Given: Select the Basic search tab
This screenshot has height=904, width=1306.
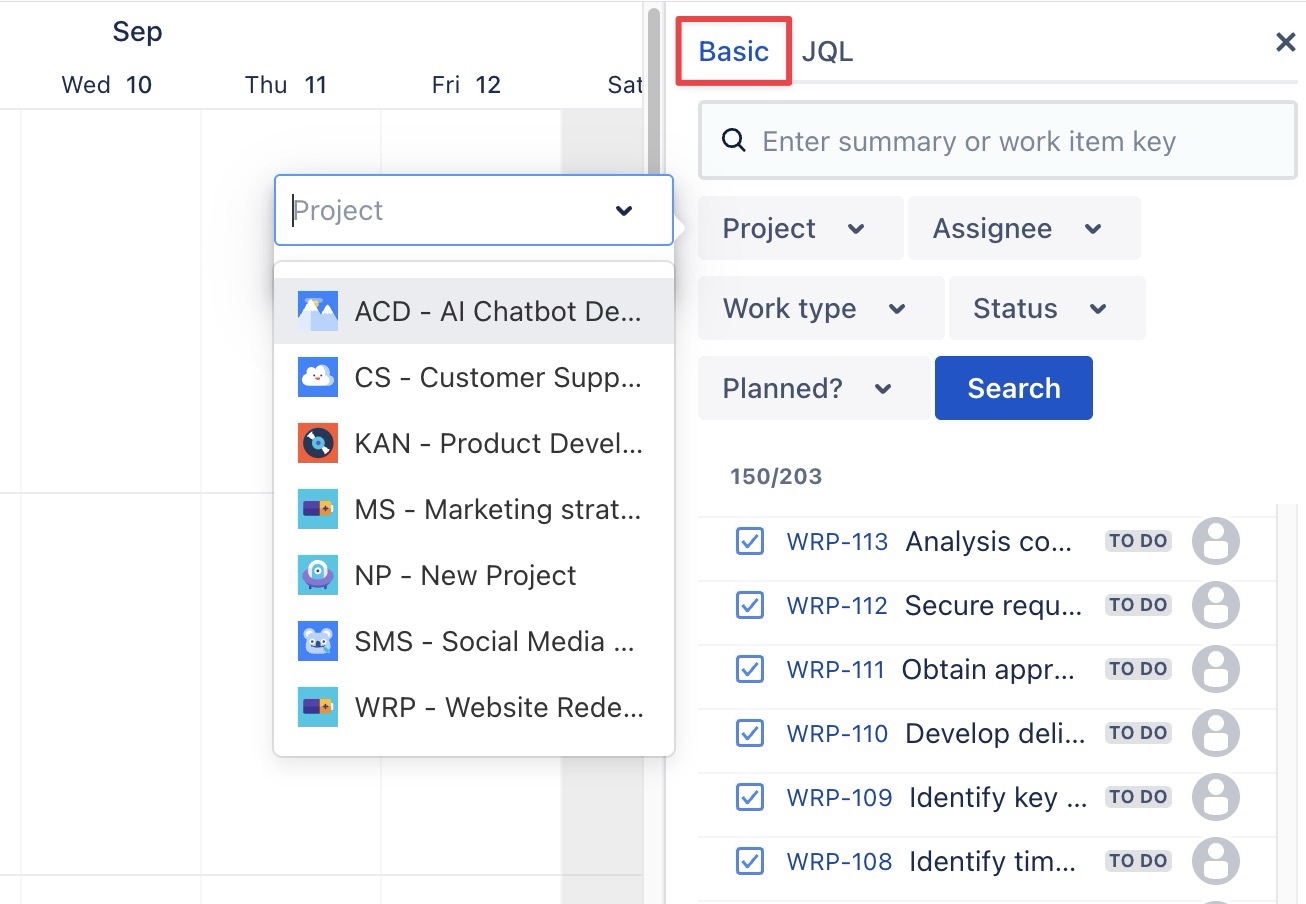Looking at the screenshot, I should click(x=734, y=52).
